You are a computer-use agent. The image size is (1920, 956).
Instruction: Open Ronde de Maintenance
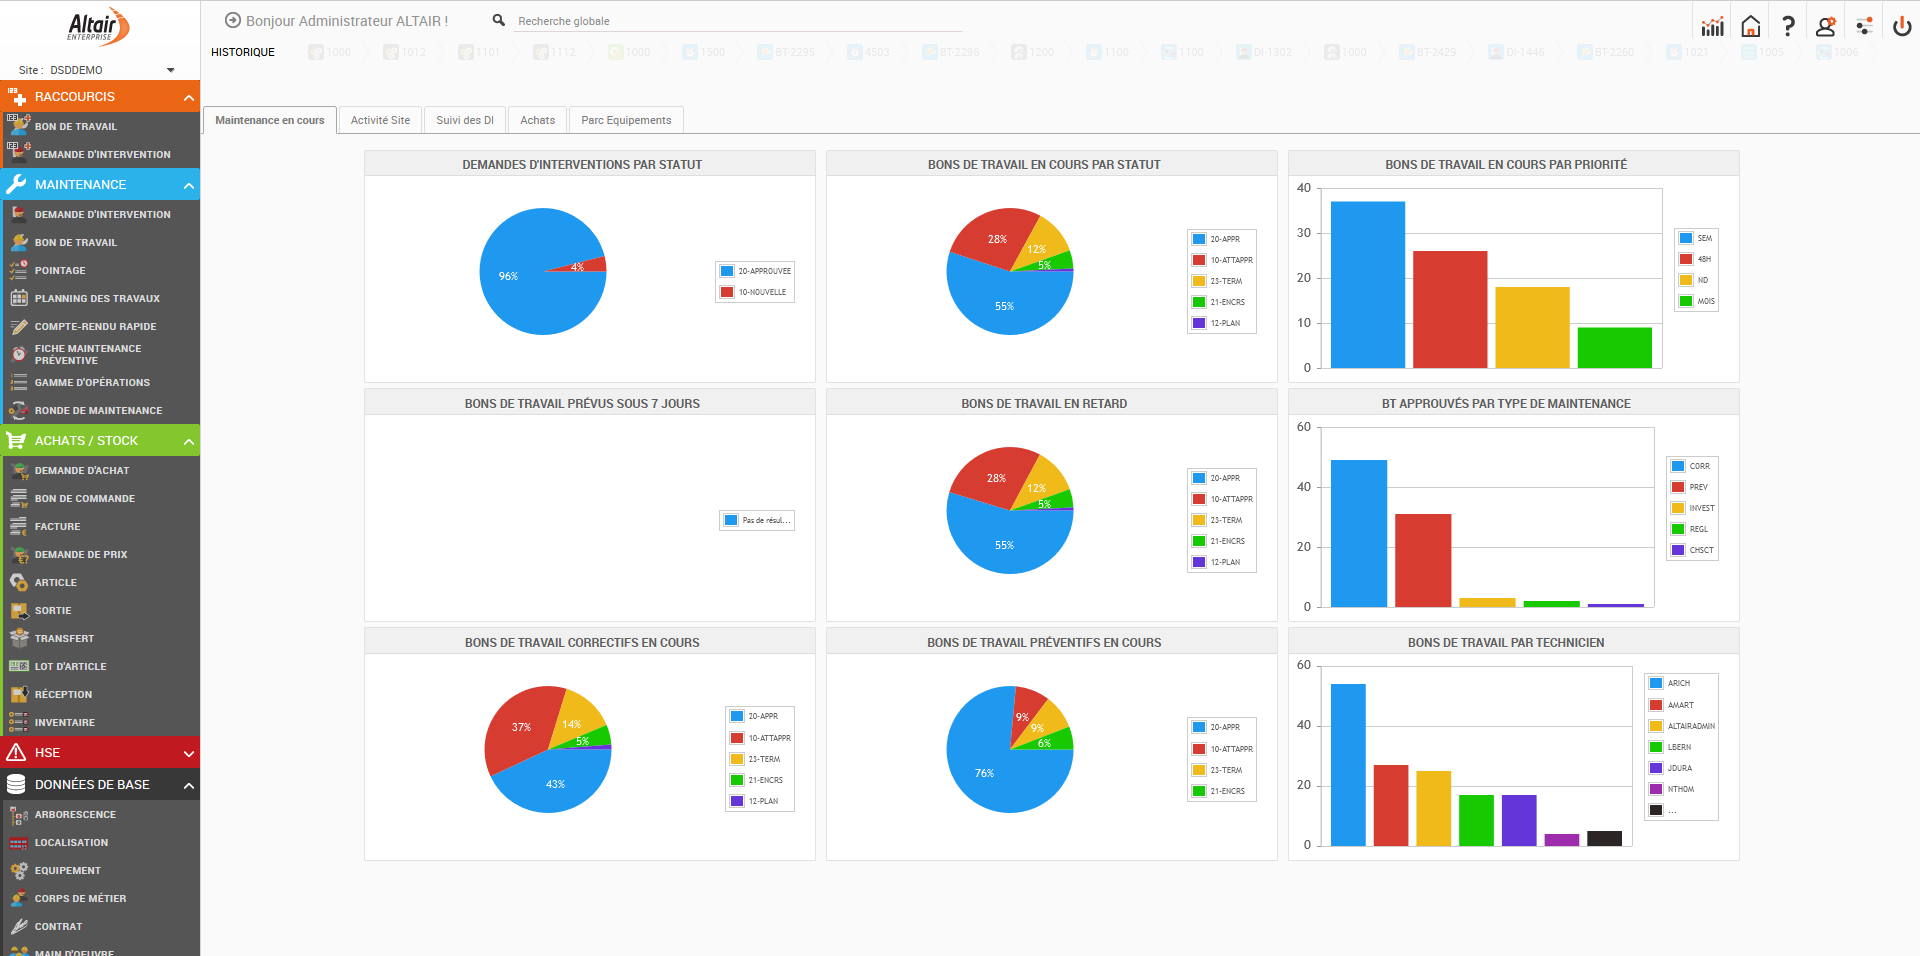[98, 410]
